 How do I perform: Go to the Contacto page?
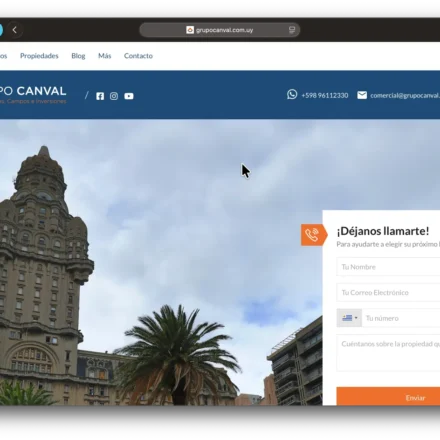[138, 56]
